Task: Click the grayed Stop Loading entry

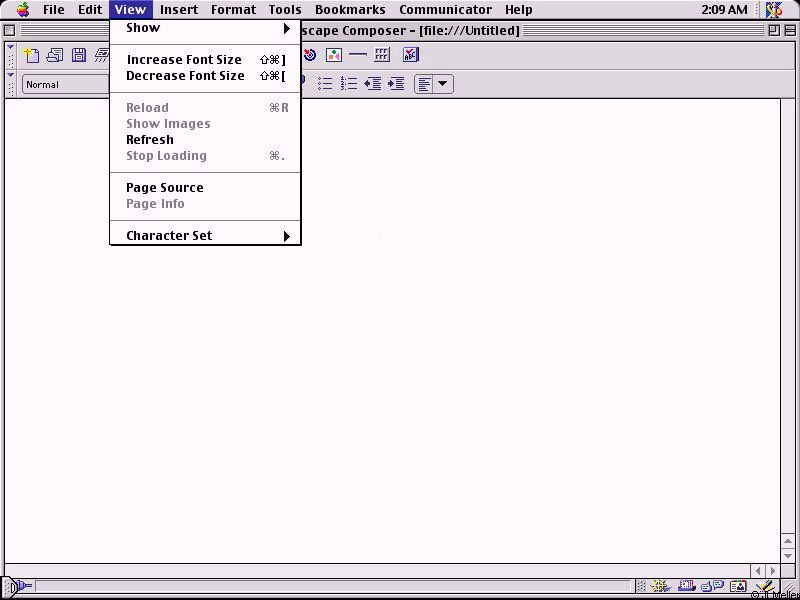Action: 205,156
